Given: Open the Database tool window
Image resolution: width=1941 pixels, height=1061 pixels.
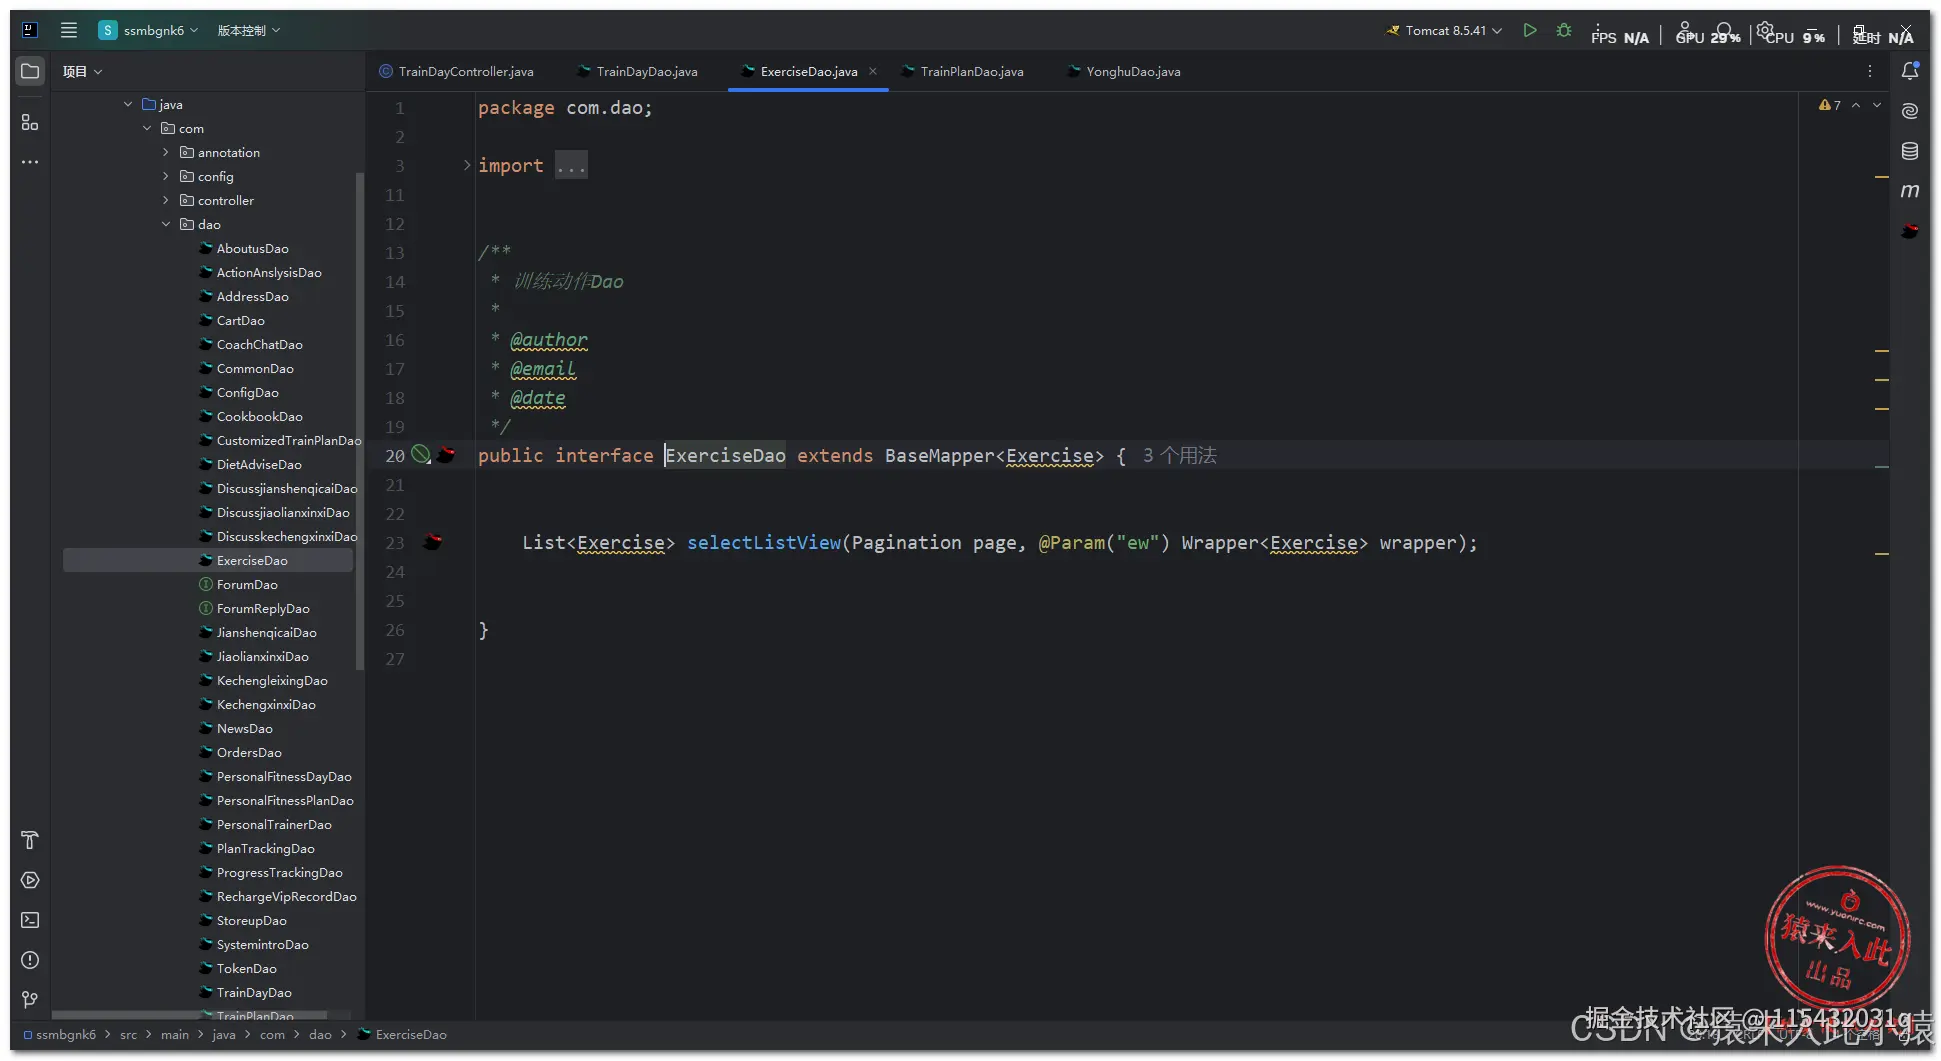Looking at the screenshot, I should pyautogui.click(x=1909, y=151).
